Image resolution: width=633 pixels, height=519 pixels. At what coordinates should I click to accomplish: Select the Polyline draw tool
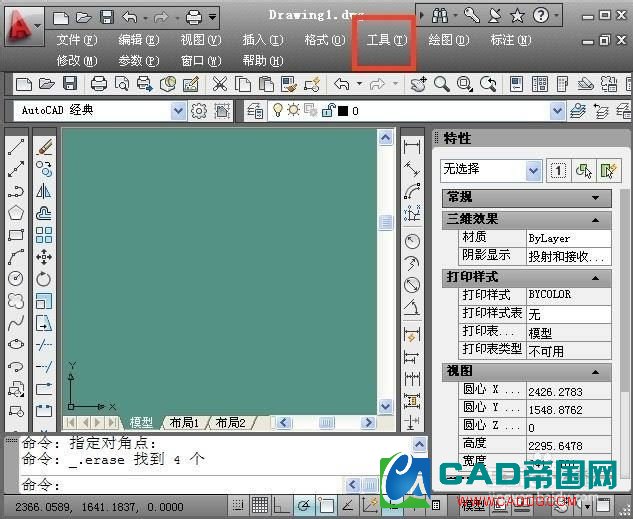16,191
